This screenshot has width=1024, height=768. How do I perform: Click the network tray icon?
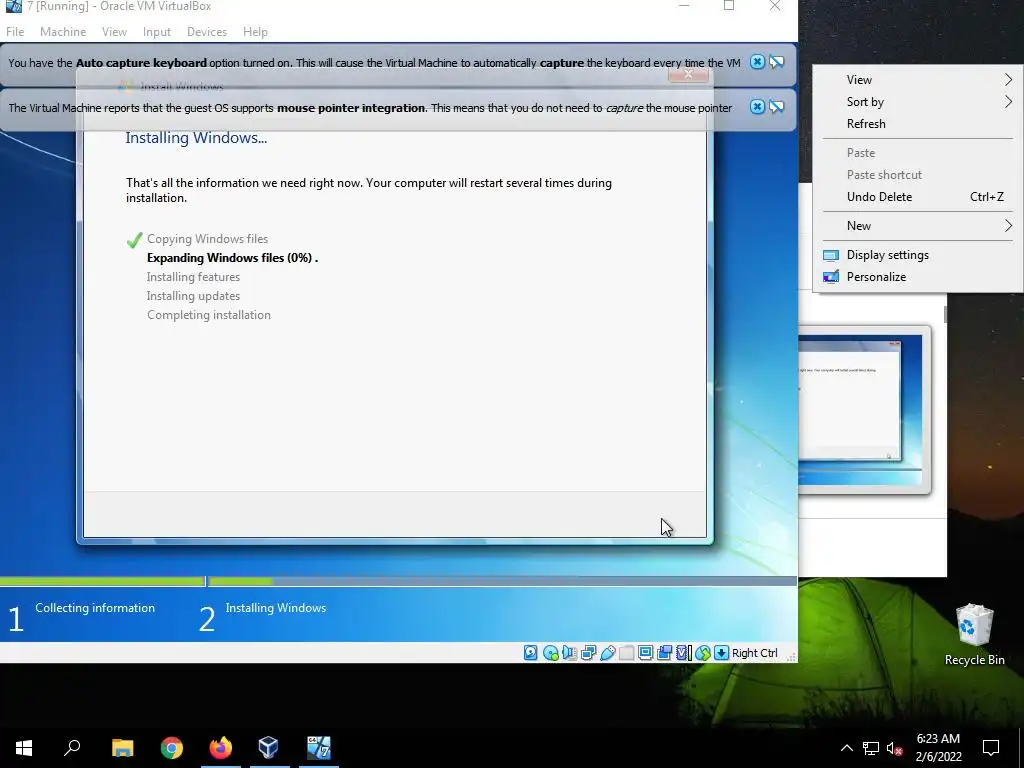pos(871,748)
